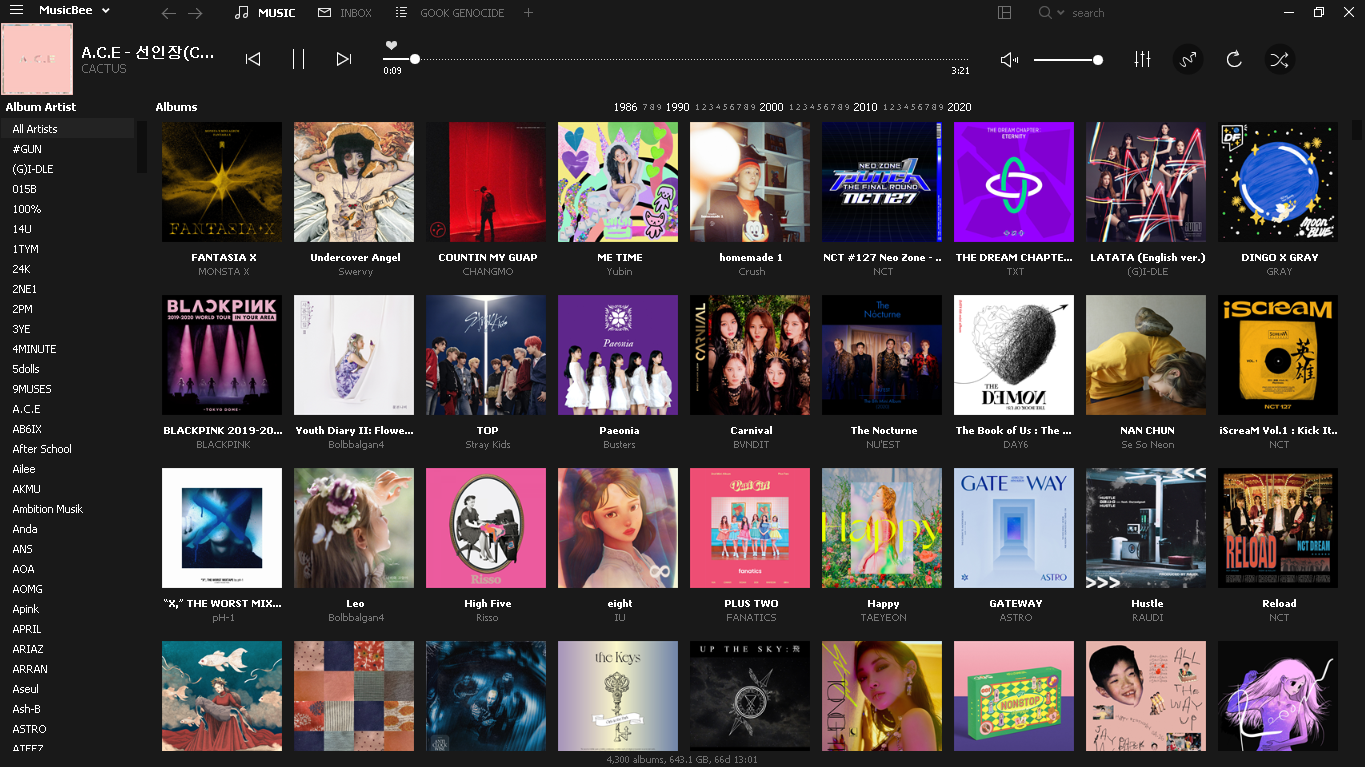Select All Artists in the artist list

(67, 129)
